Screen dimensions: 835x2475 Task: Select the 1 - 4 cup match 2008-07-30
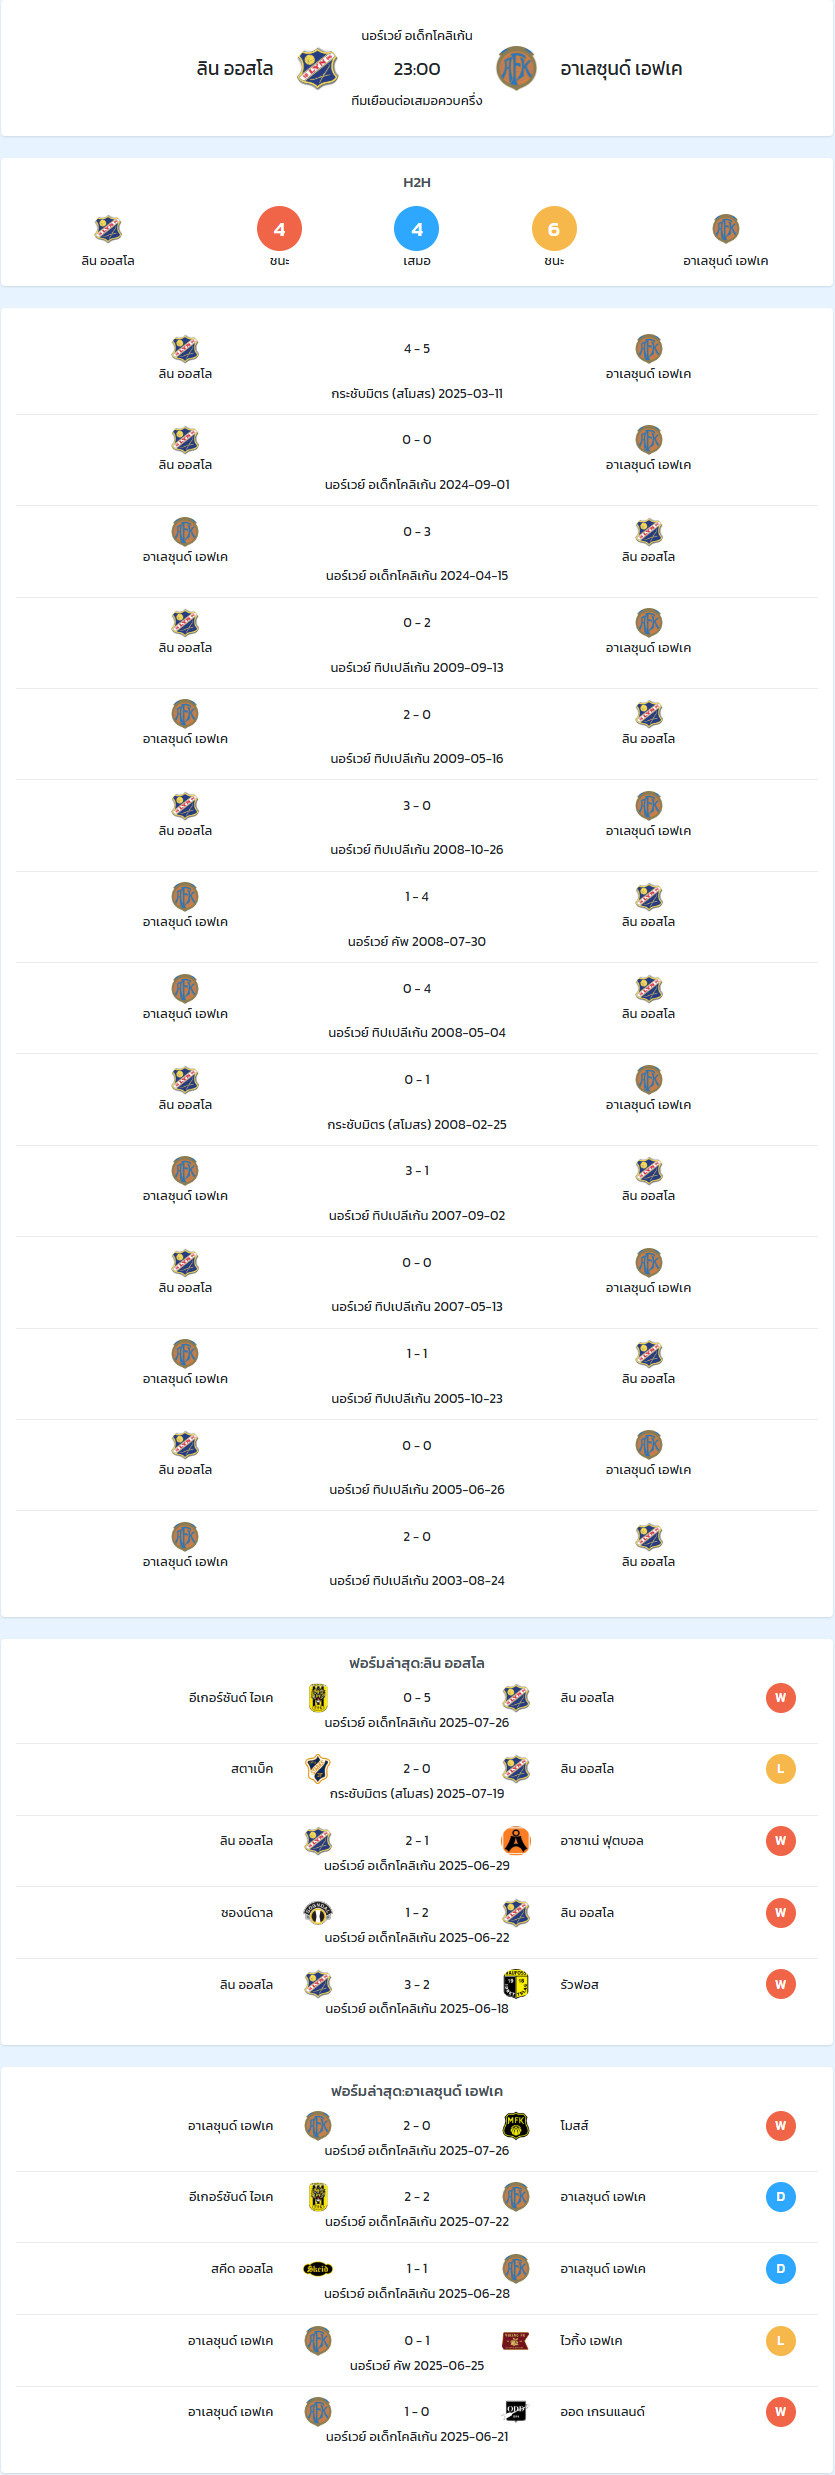pyautogui.click(x=417, y=917)
